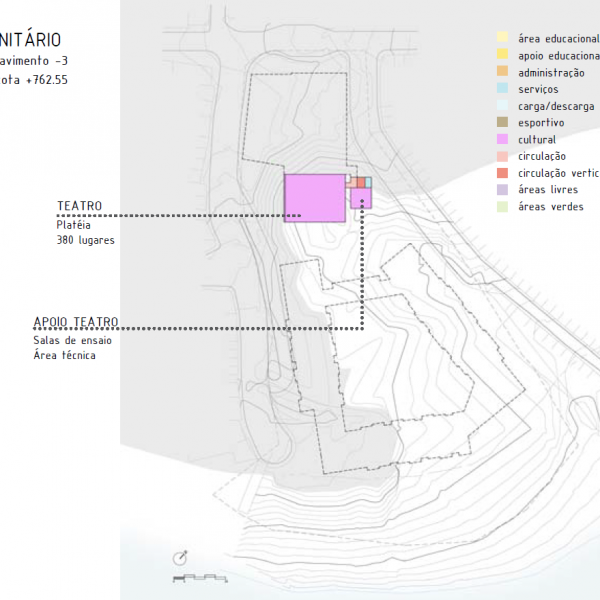Click the north arrow compass icon
600x600 pixels.
coord(180,557)
